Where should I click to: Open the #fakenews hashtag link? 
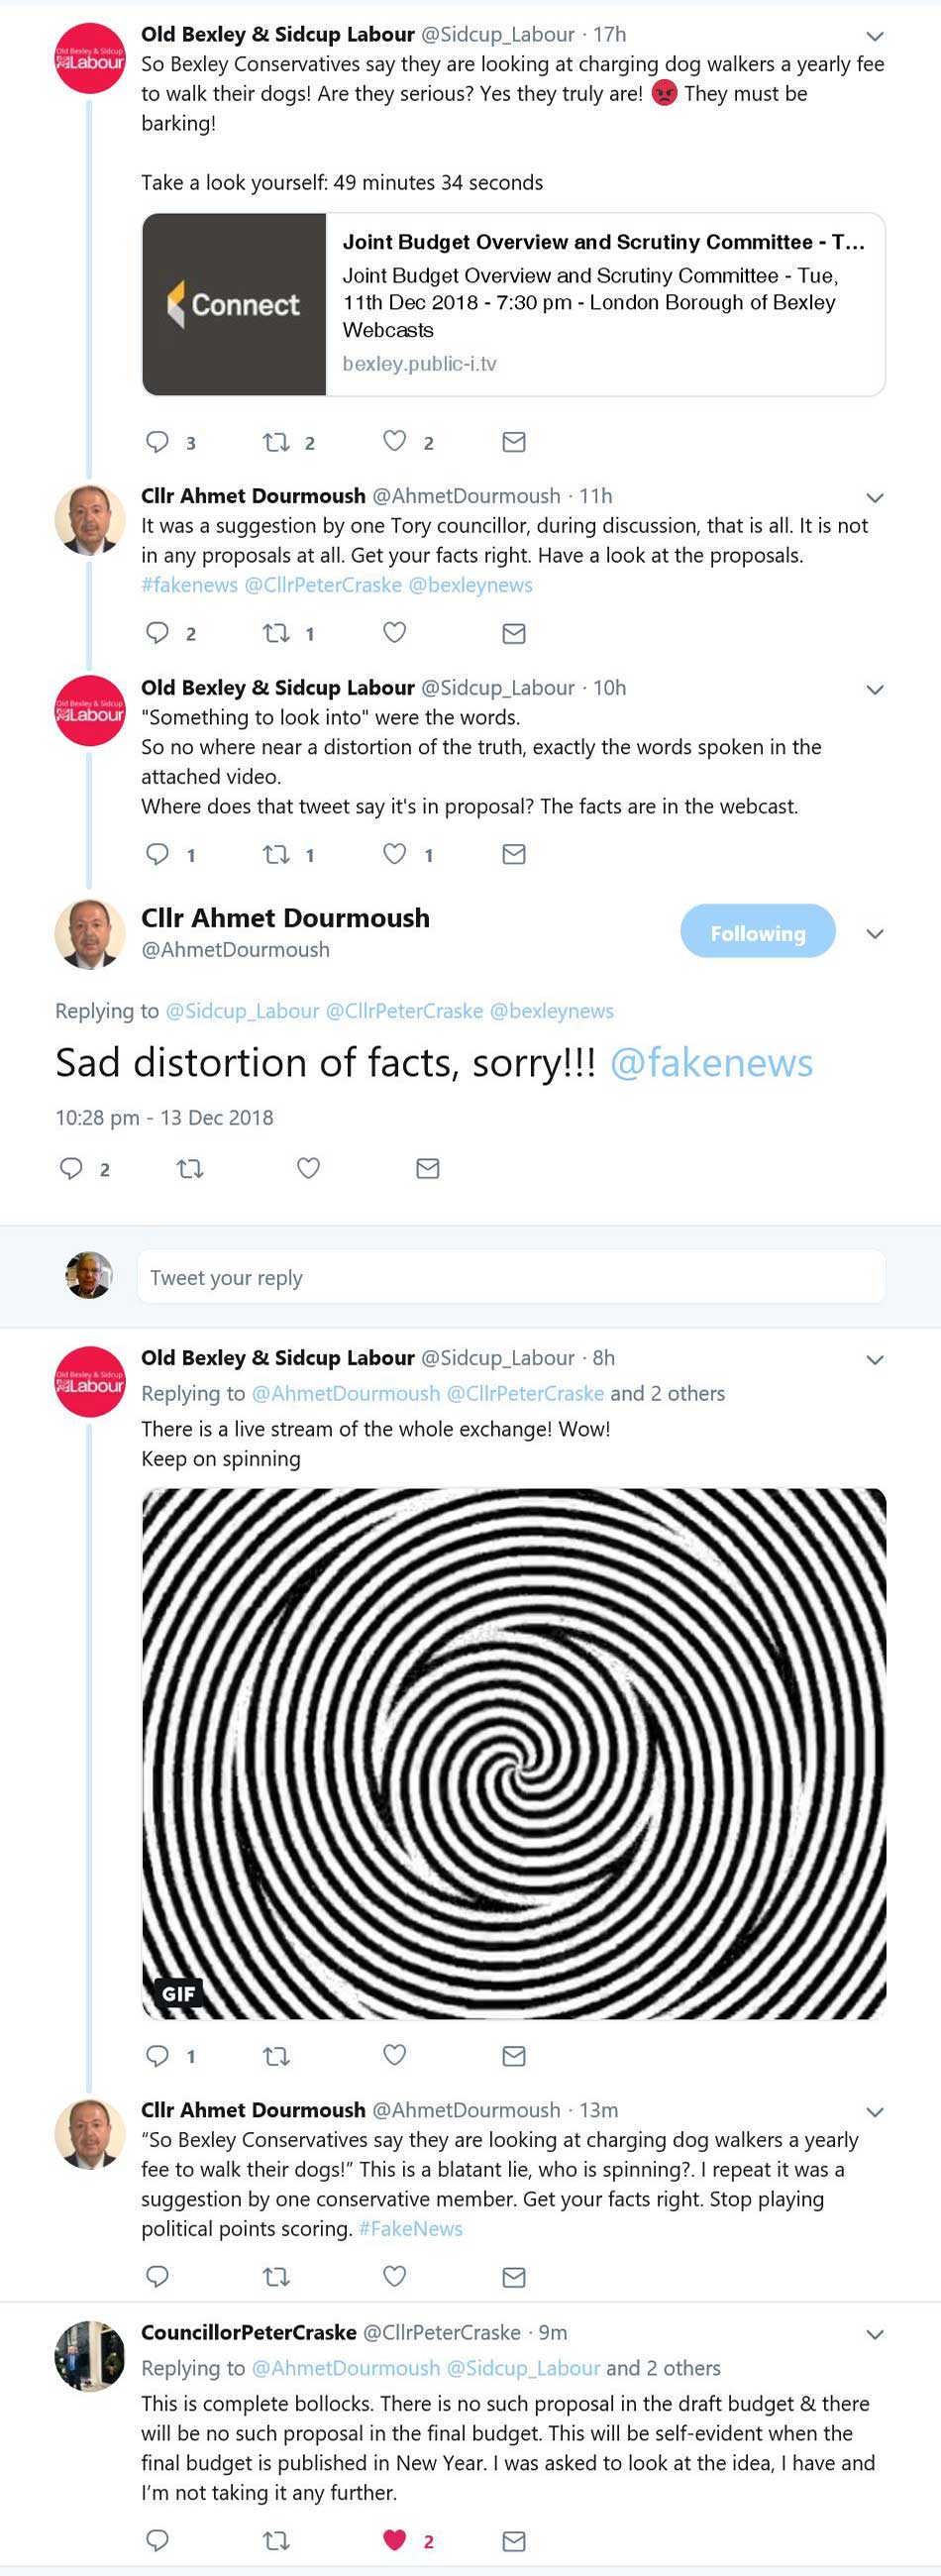pos(189,585)
